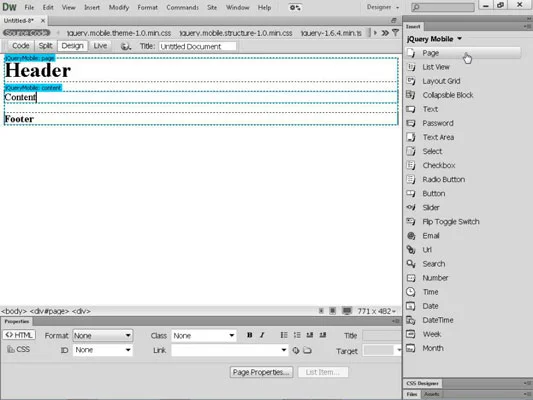This screenshot has height=400, width=533.
Task: Show more related files chevron
Action: [385, 33]
